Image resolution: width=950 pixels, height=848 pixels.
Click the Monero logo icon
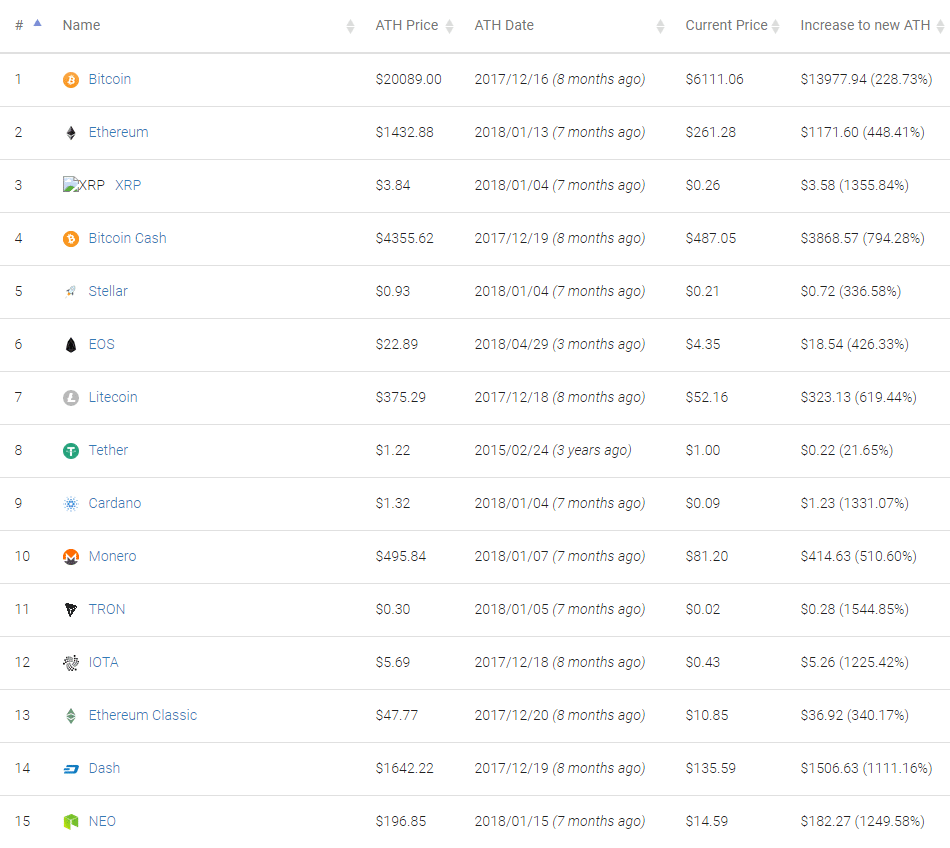(x=71, y=557)
